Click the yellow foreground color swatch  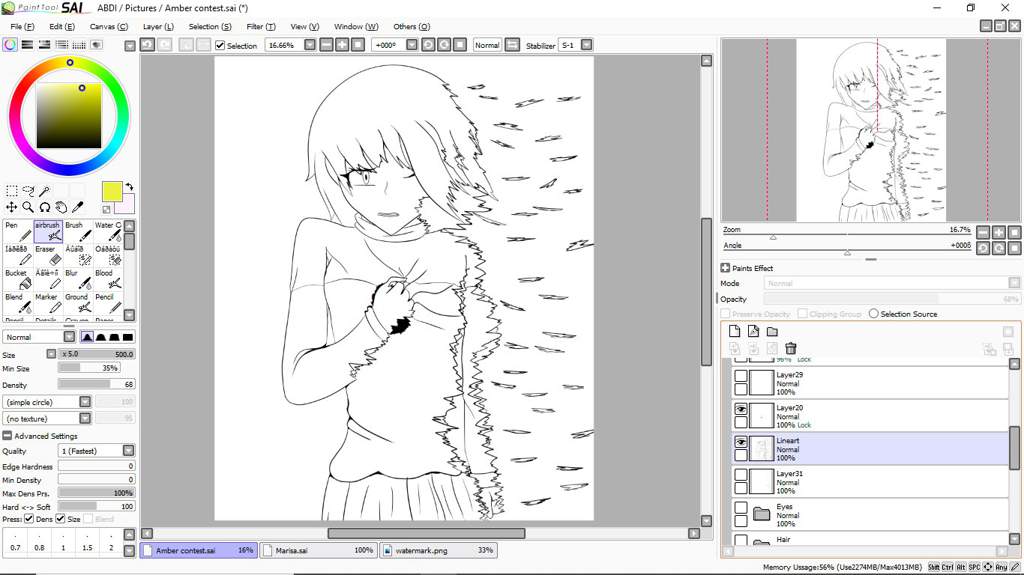(112, 191)
